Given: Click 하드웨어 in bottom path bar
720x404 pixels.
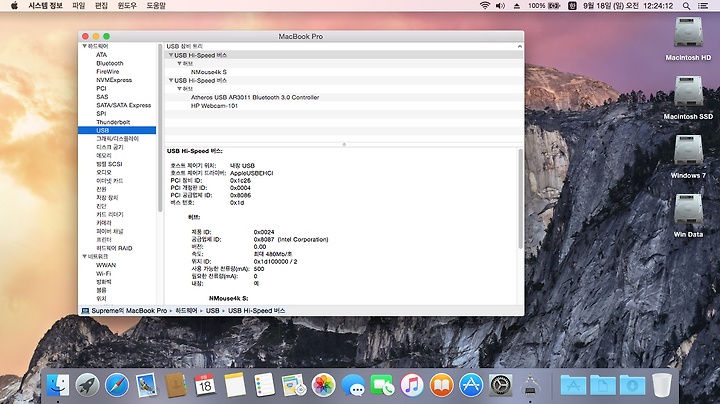Looking at the screenshot, I should [186, 311].
